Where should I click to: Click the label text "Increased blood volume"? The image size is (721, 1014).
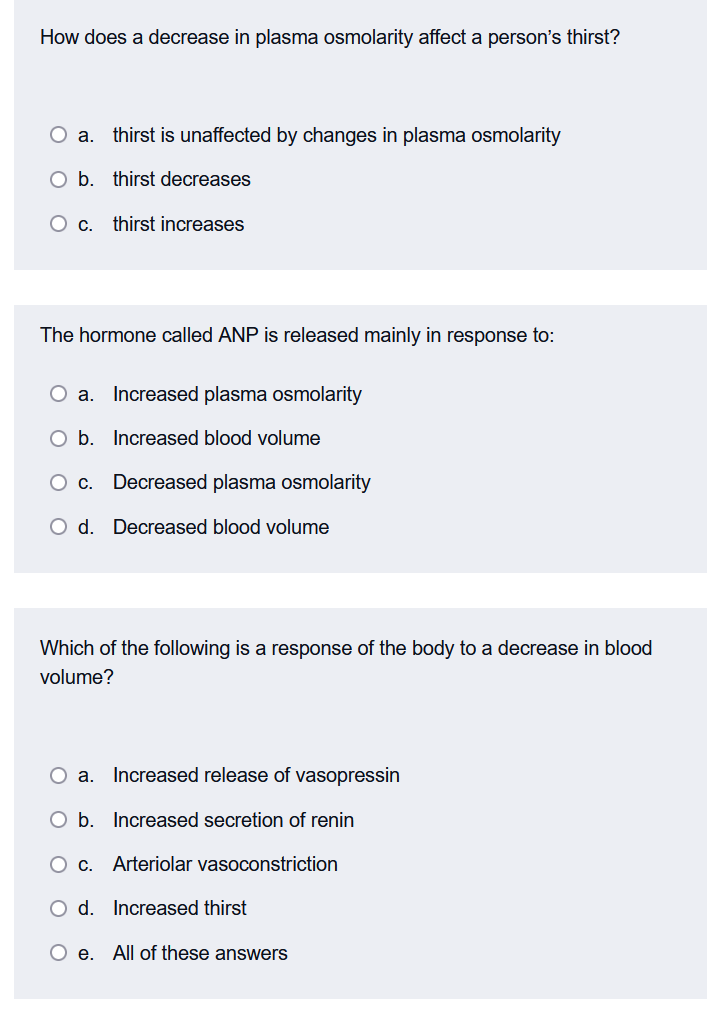[x=216, y=438]
